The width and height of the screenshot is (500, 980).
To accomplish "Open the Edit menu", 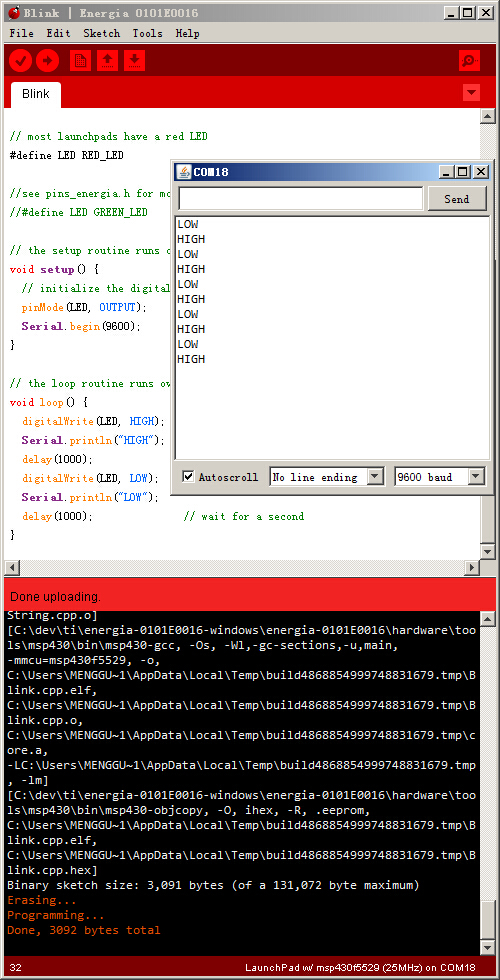I will (x=58, y=33).
